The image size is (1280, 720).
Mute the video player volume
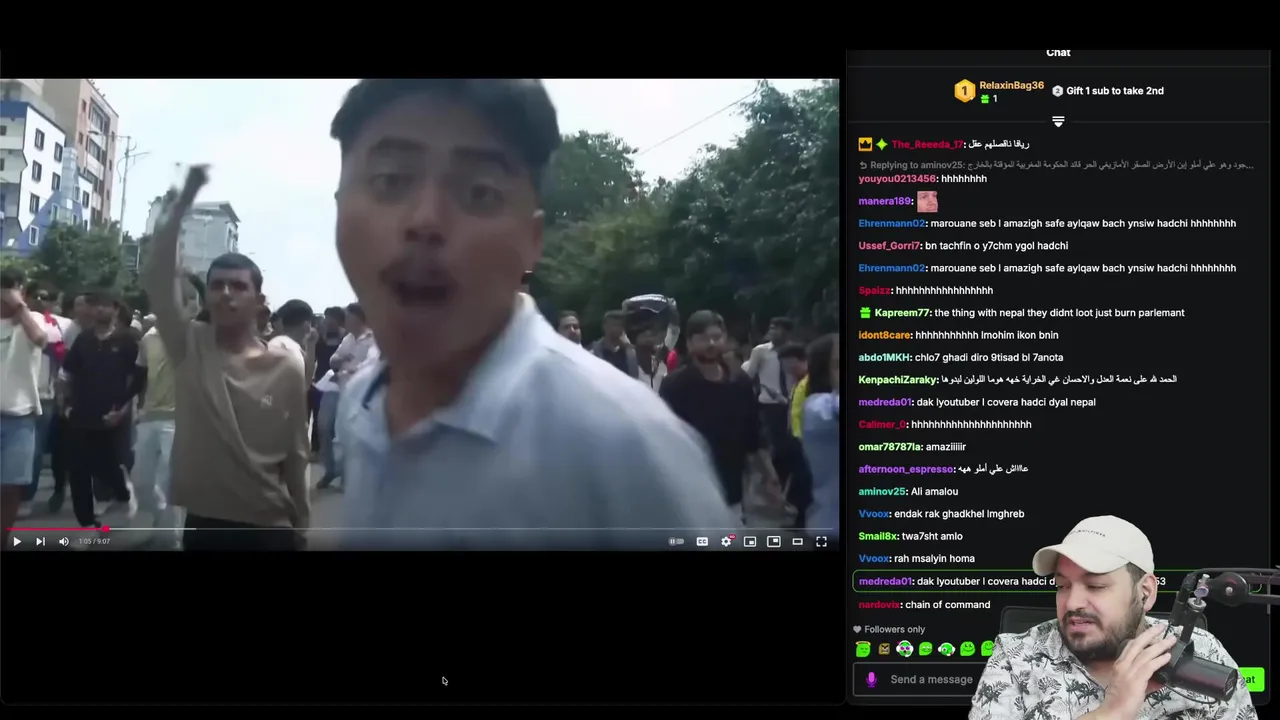pyautogui.click(x=64, y=541)
